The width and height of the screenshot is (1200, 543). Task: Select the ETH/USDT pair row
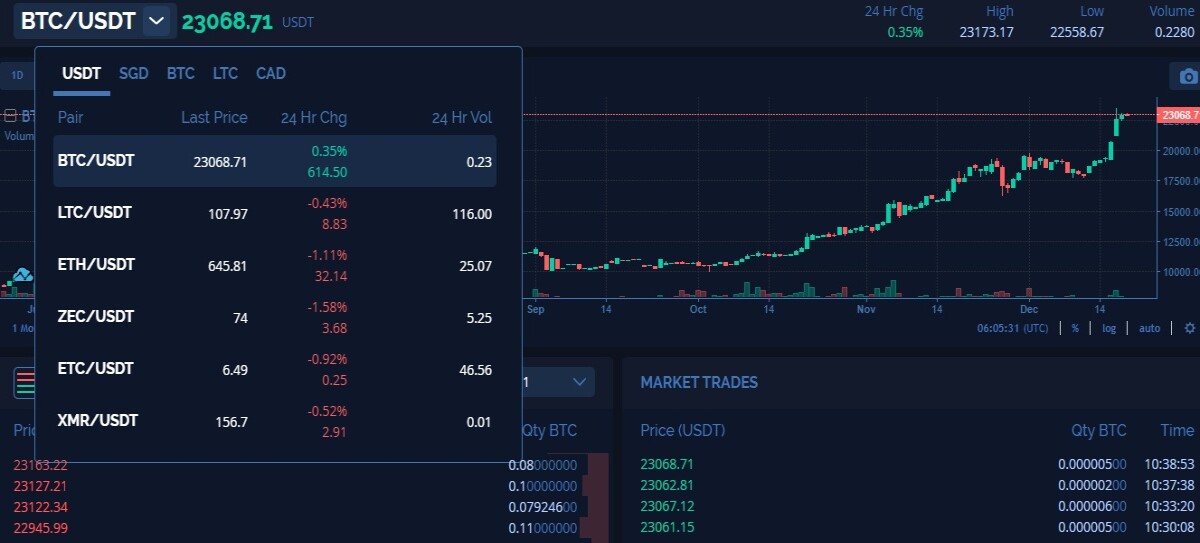coord(275,265)
